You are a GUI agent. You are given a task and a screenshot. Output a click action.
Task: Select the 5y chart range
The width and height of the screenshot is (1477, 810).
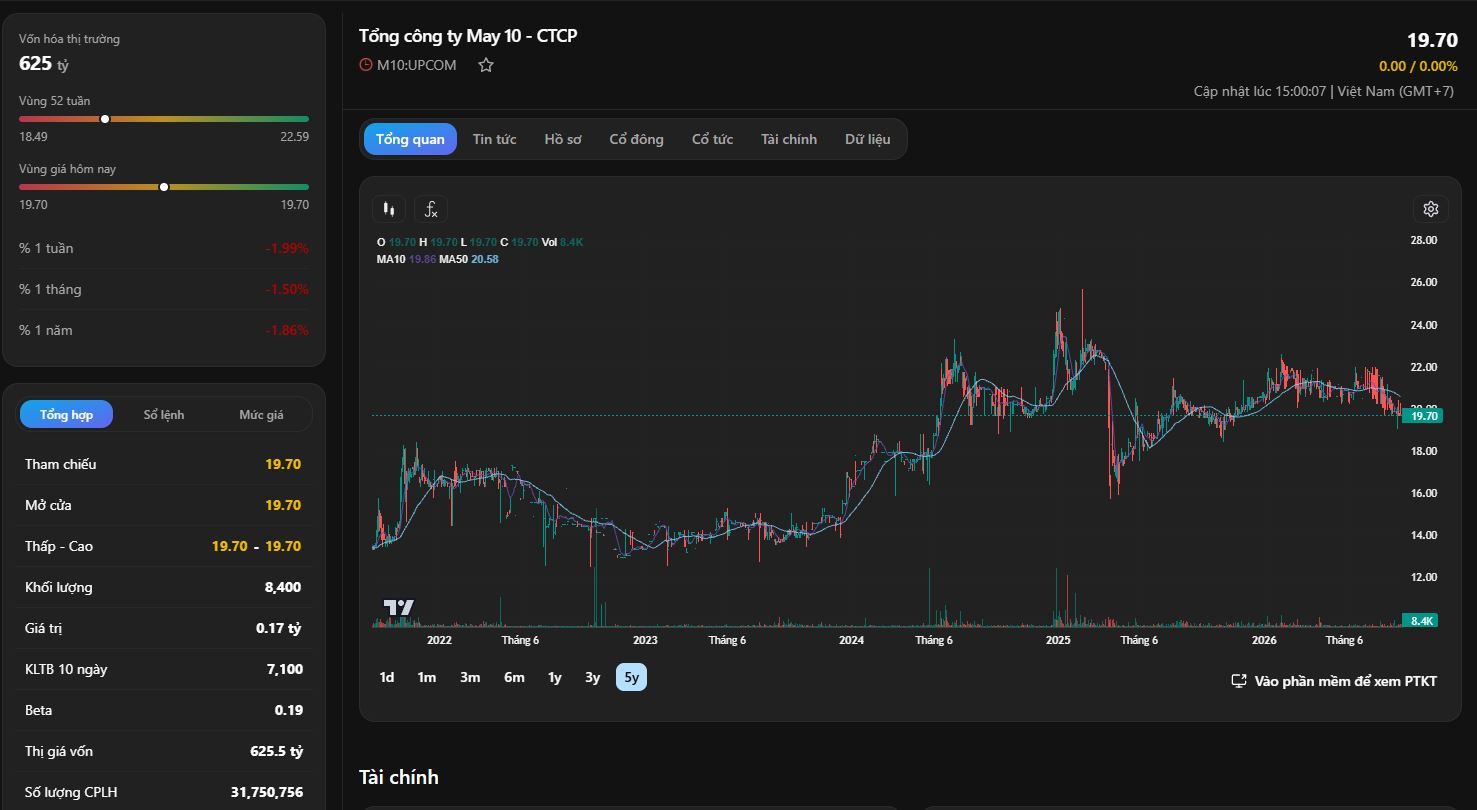pyautogui.click(x=632, y=677)
